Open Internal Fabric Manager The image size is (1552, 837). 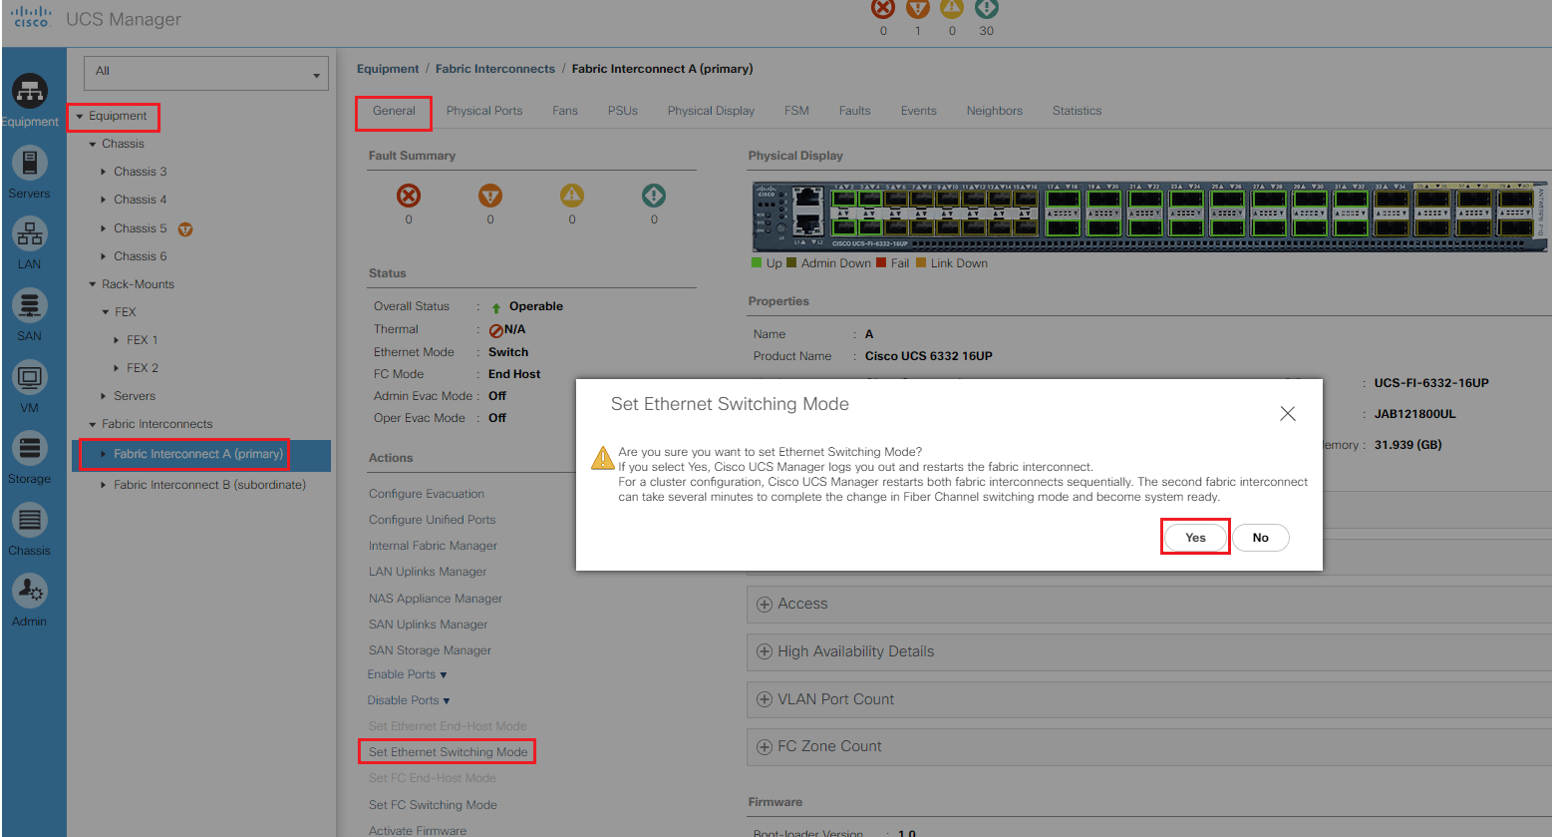[433, 546]
